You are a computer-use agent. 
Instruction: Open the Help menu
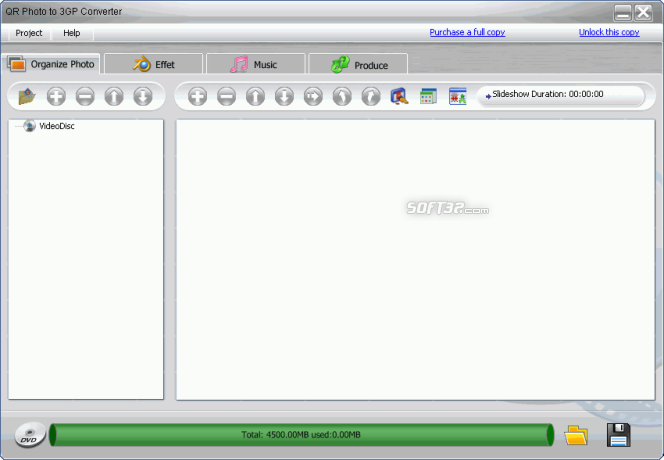[x=72, y=33]
